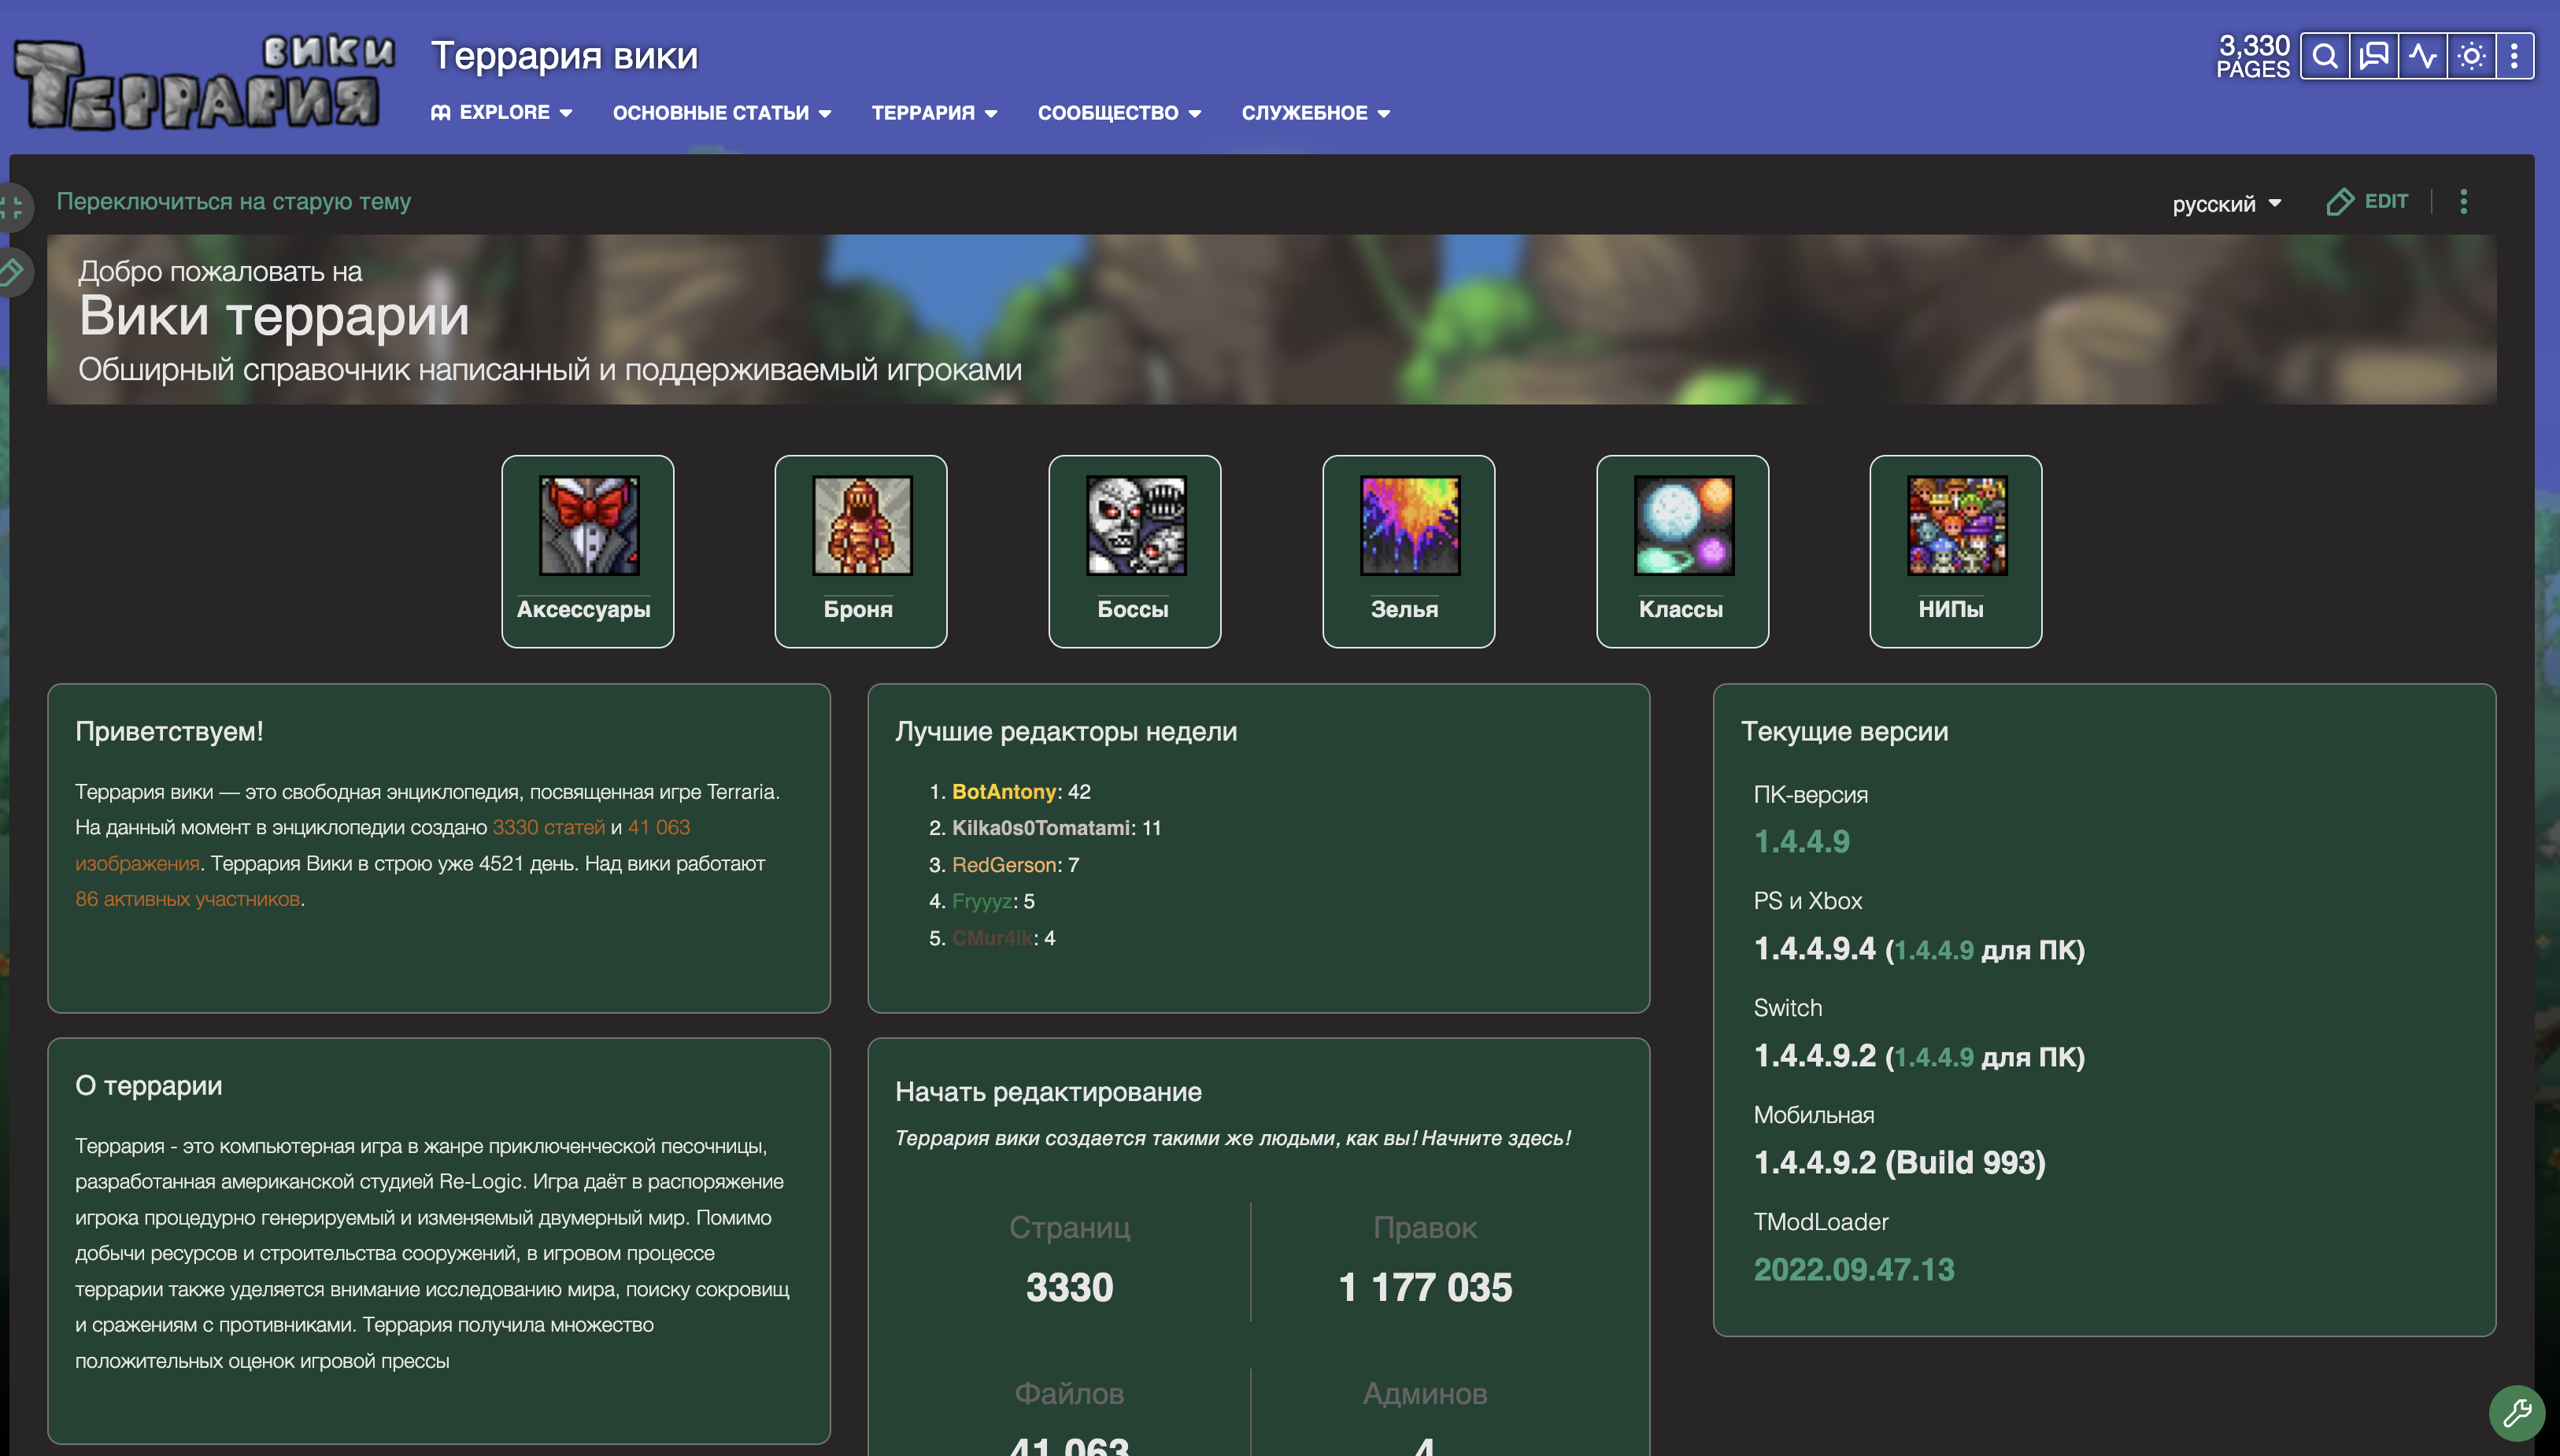Open BotAntony user profile
Image resolution: width=2560 pixels, height=1456 pixels.
pyautogui.click(x=1004, y=791)
